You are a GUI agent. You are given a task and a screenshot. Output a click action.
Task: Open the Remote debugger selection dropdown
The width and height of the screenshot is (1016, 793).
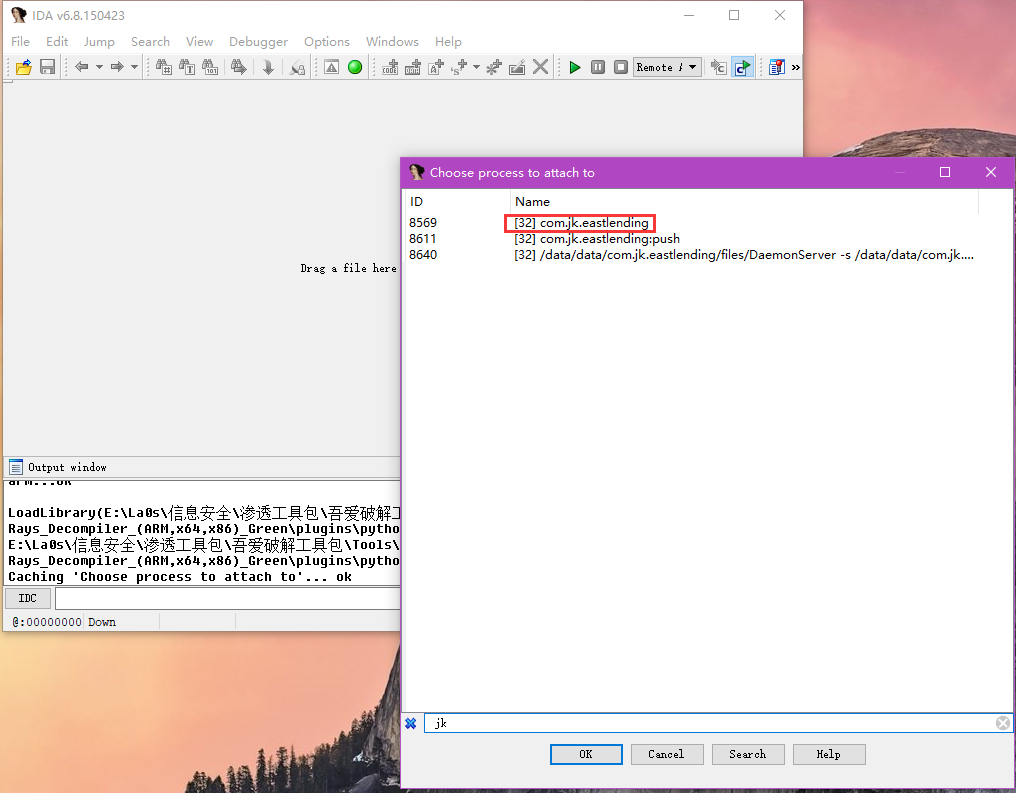click(x=667, y=67)
